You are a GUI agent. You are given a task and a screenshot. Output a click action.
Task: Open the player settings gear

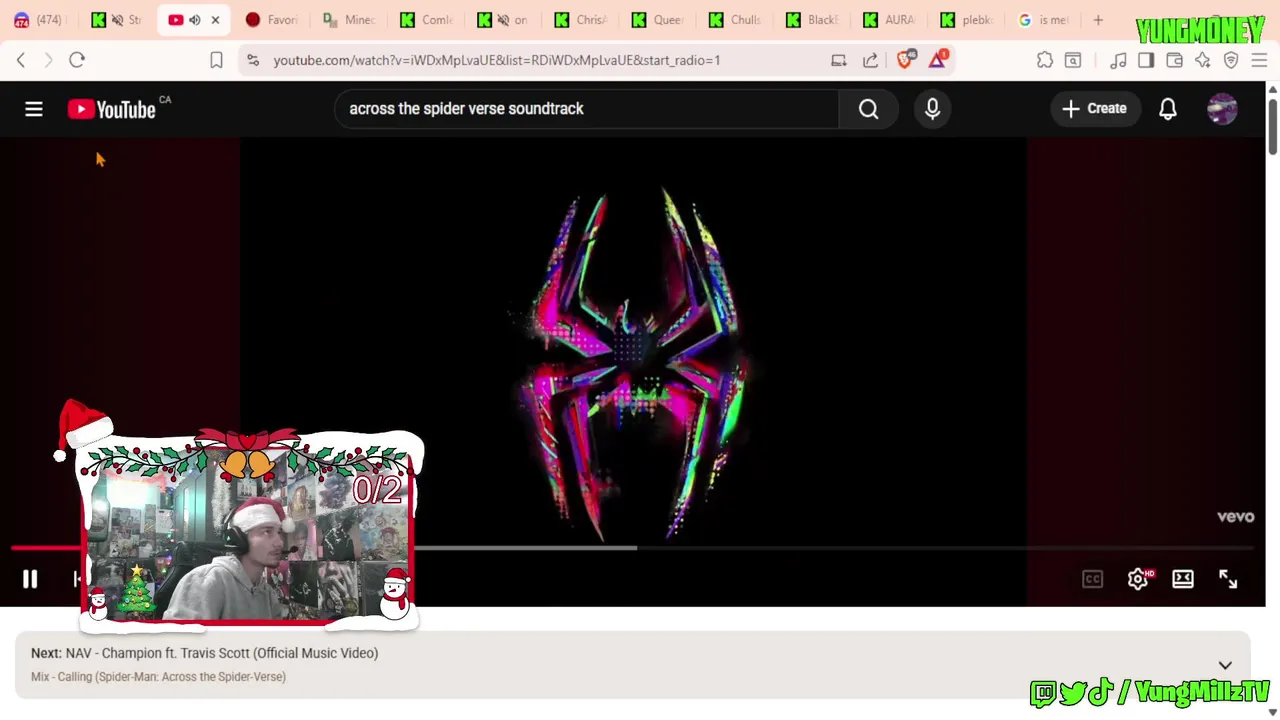[1138, 579]
